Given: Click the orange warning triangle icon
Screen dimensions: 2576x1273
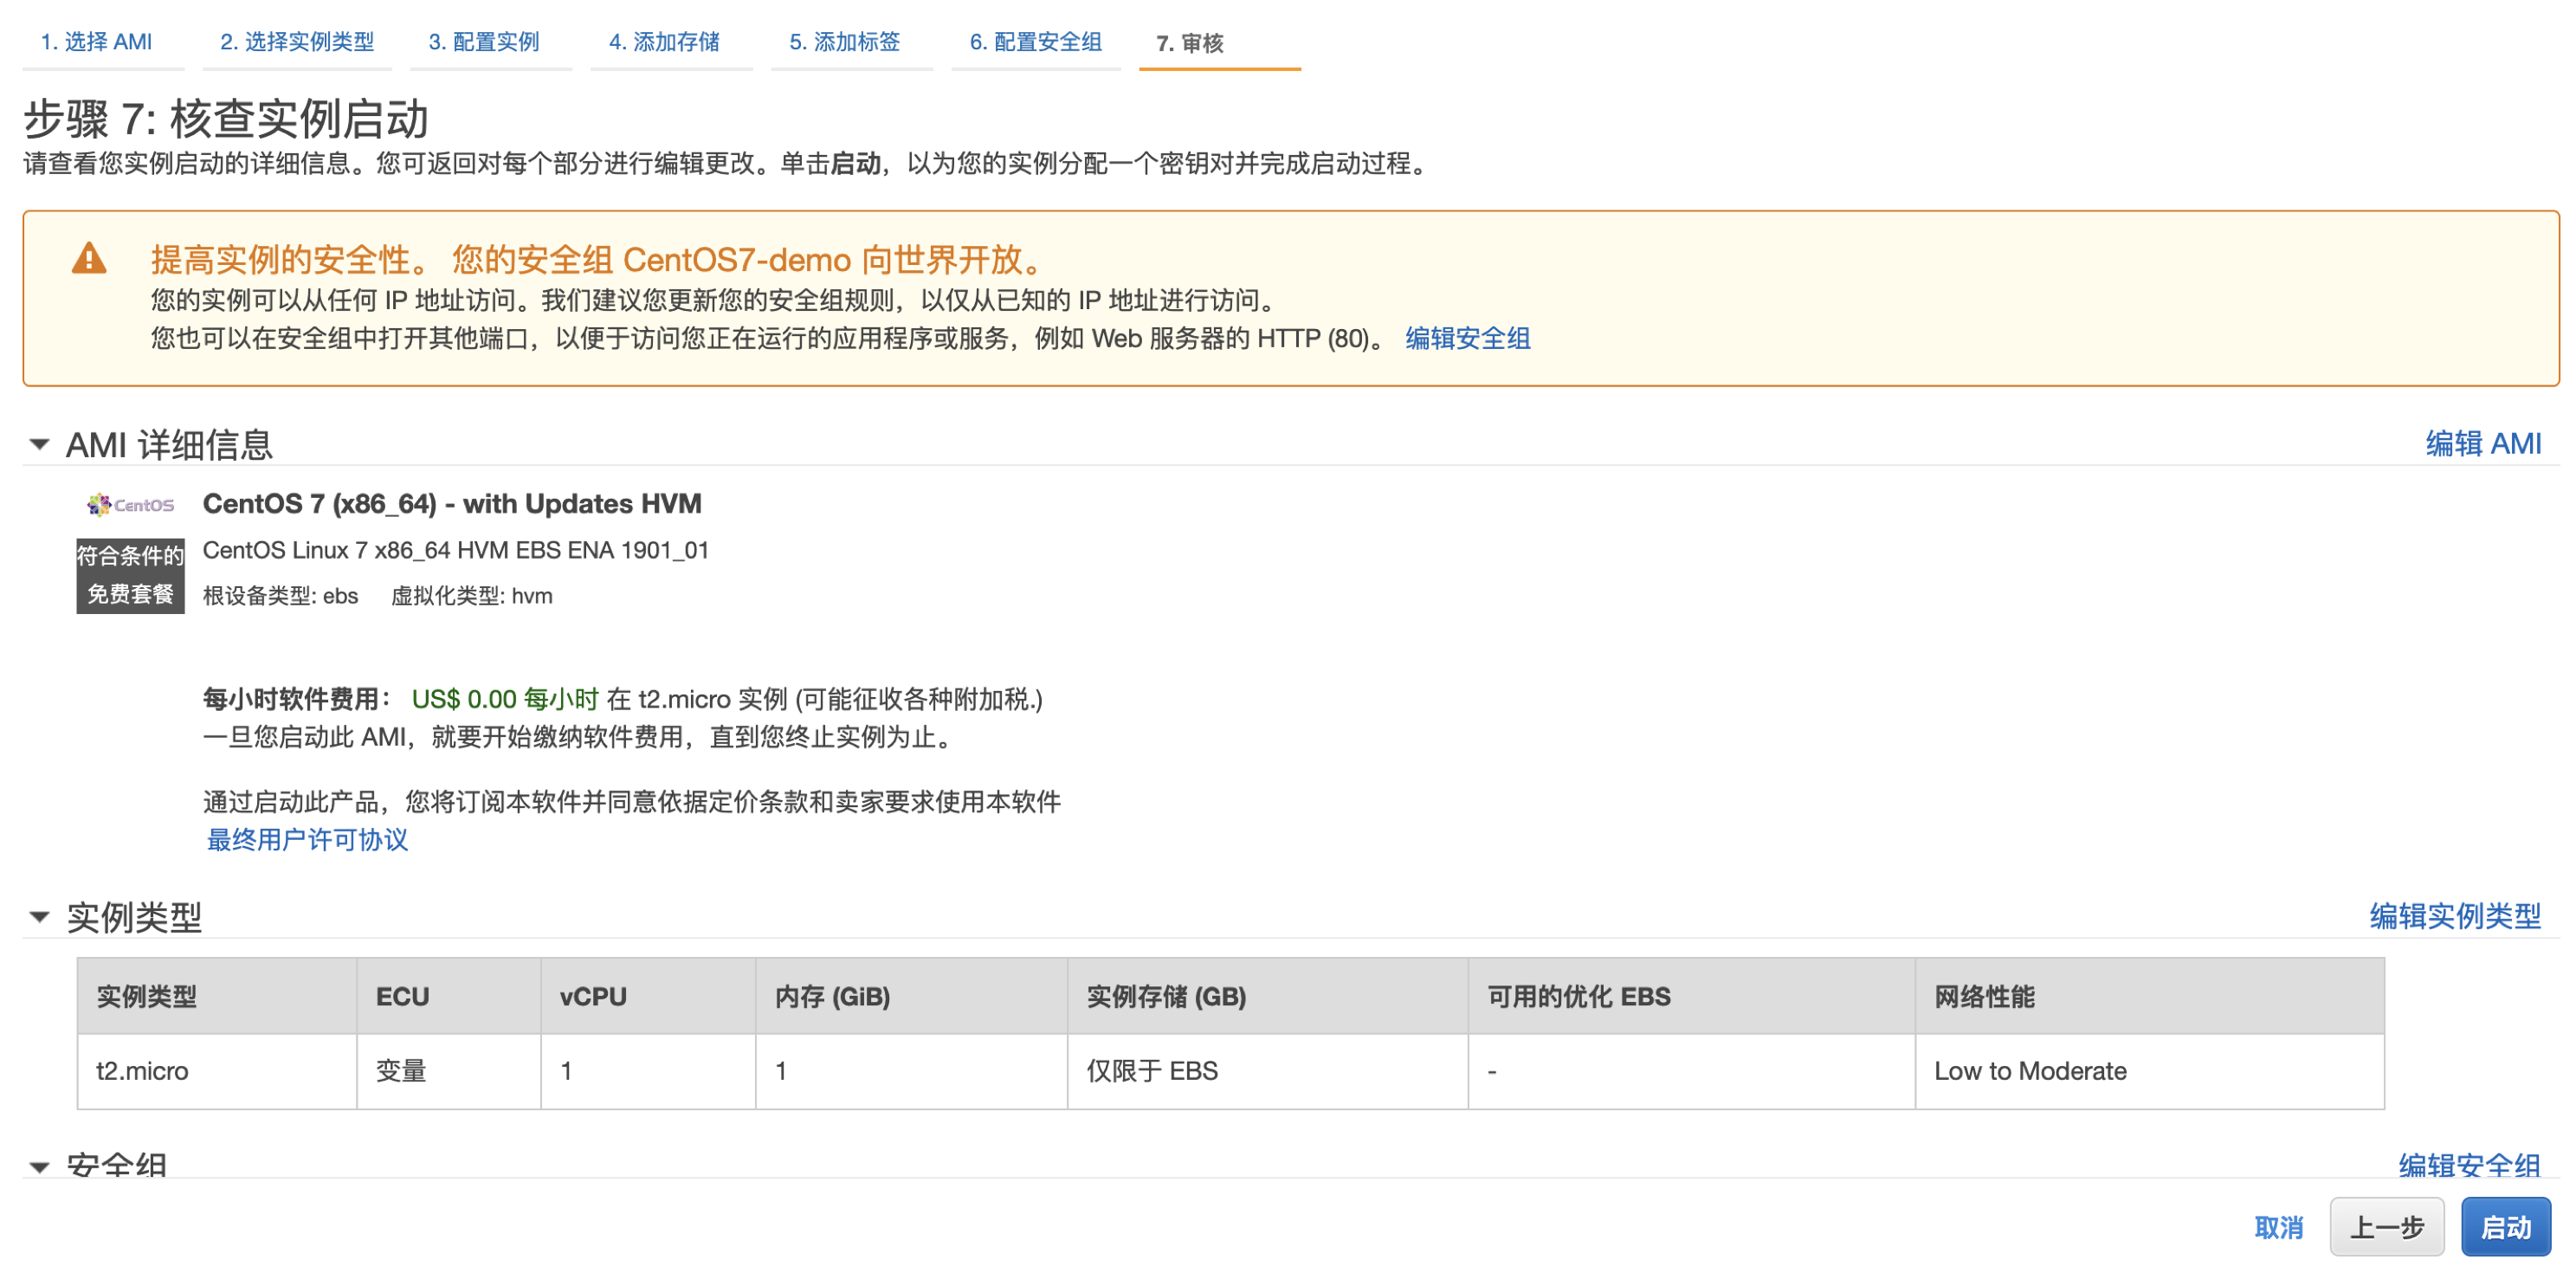Looking at the screenshot, I should pos(89,259).
